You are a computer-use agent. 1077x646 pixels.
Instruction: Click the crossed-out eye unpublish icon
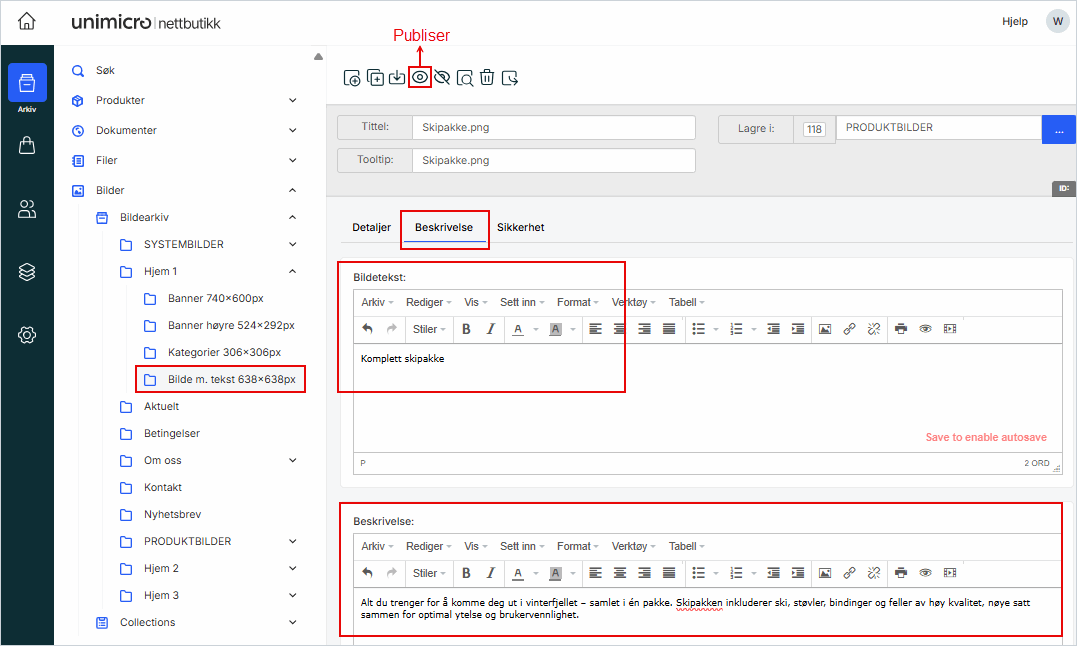(442, 77)
